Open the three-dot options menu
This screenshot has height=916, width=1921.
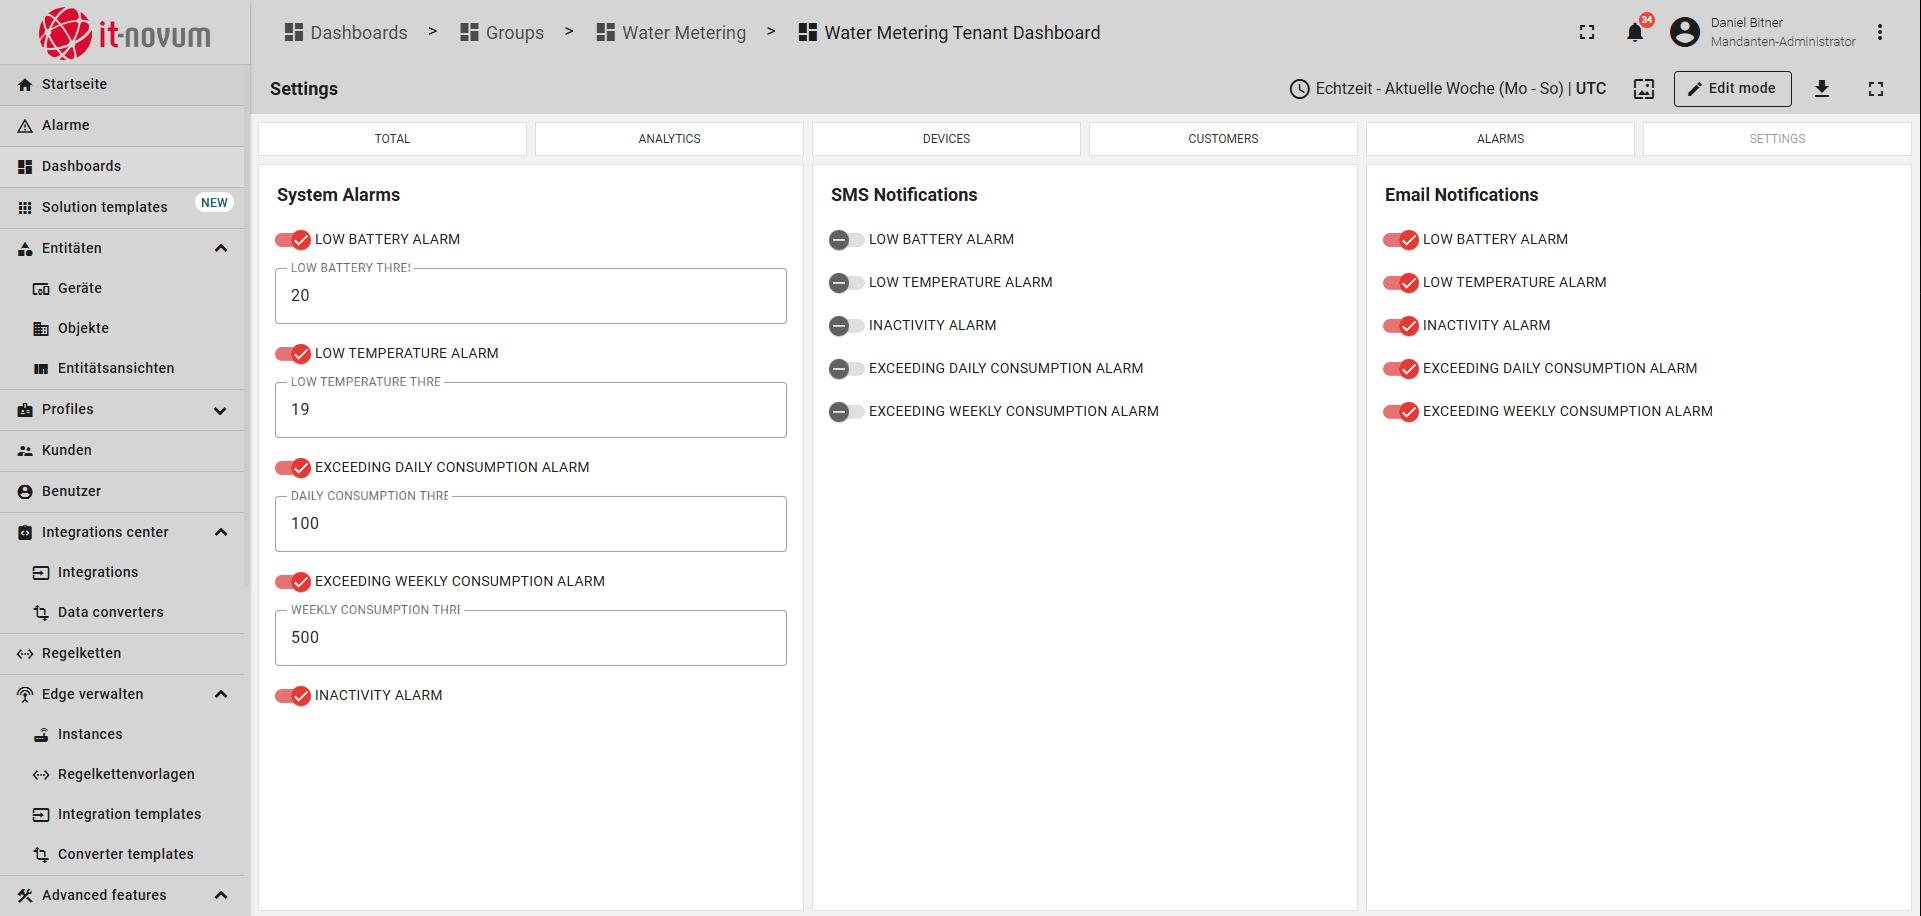[x=1880, y=33]
